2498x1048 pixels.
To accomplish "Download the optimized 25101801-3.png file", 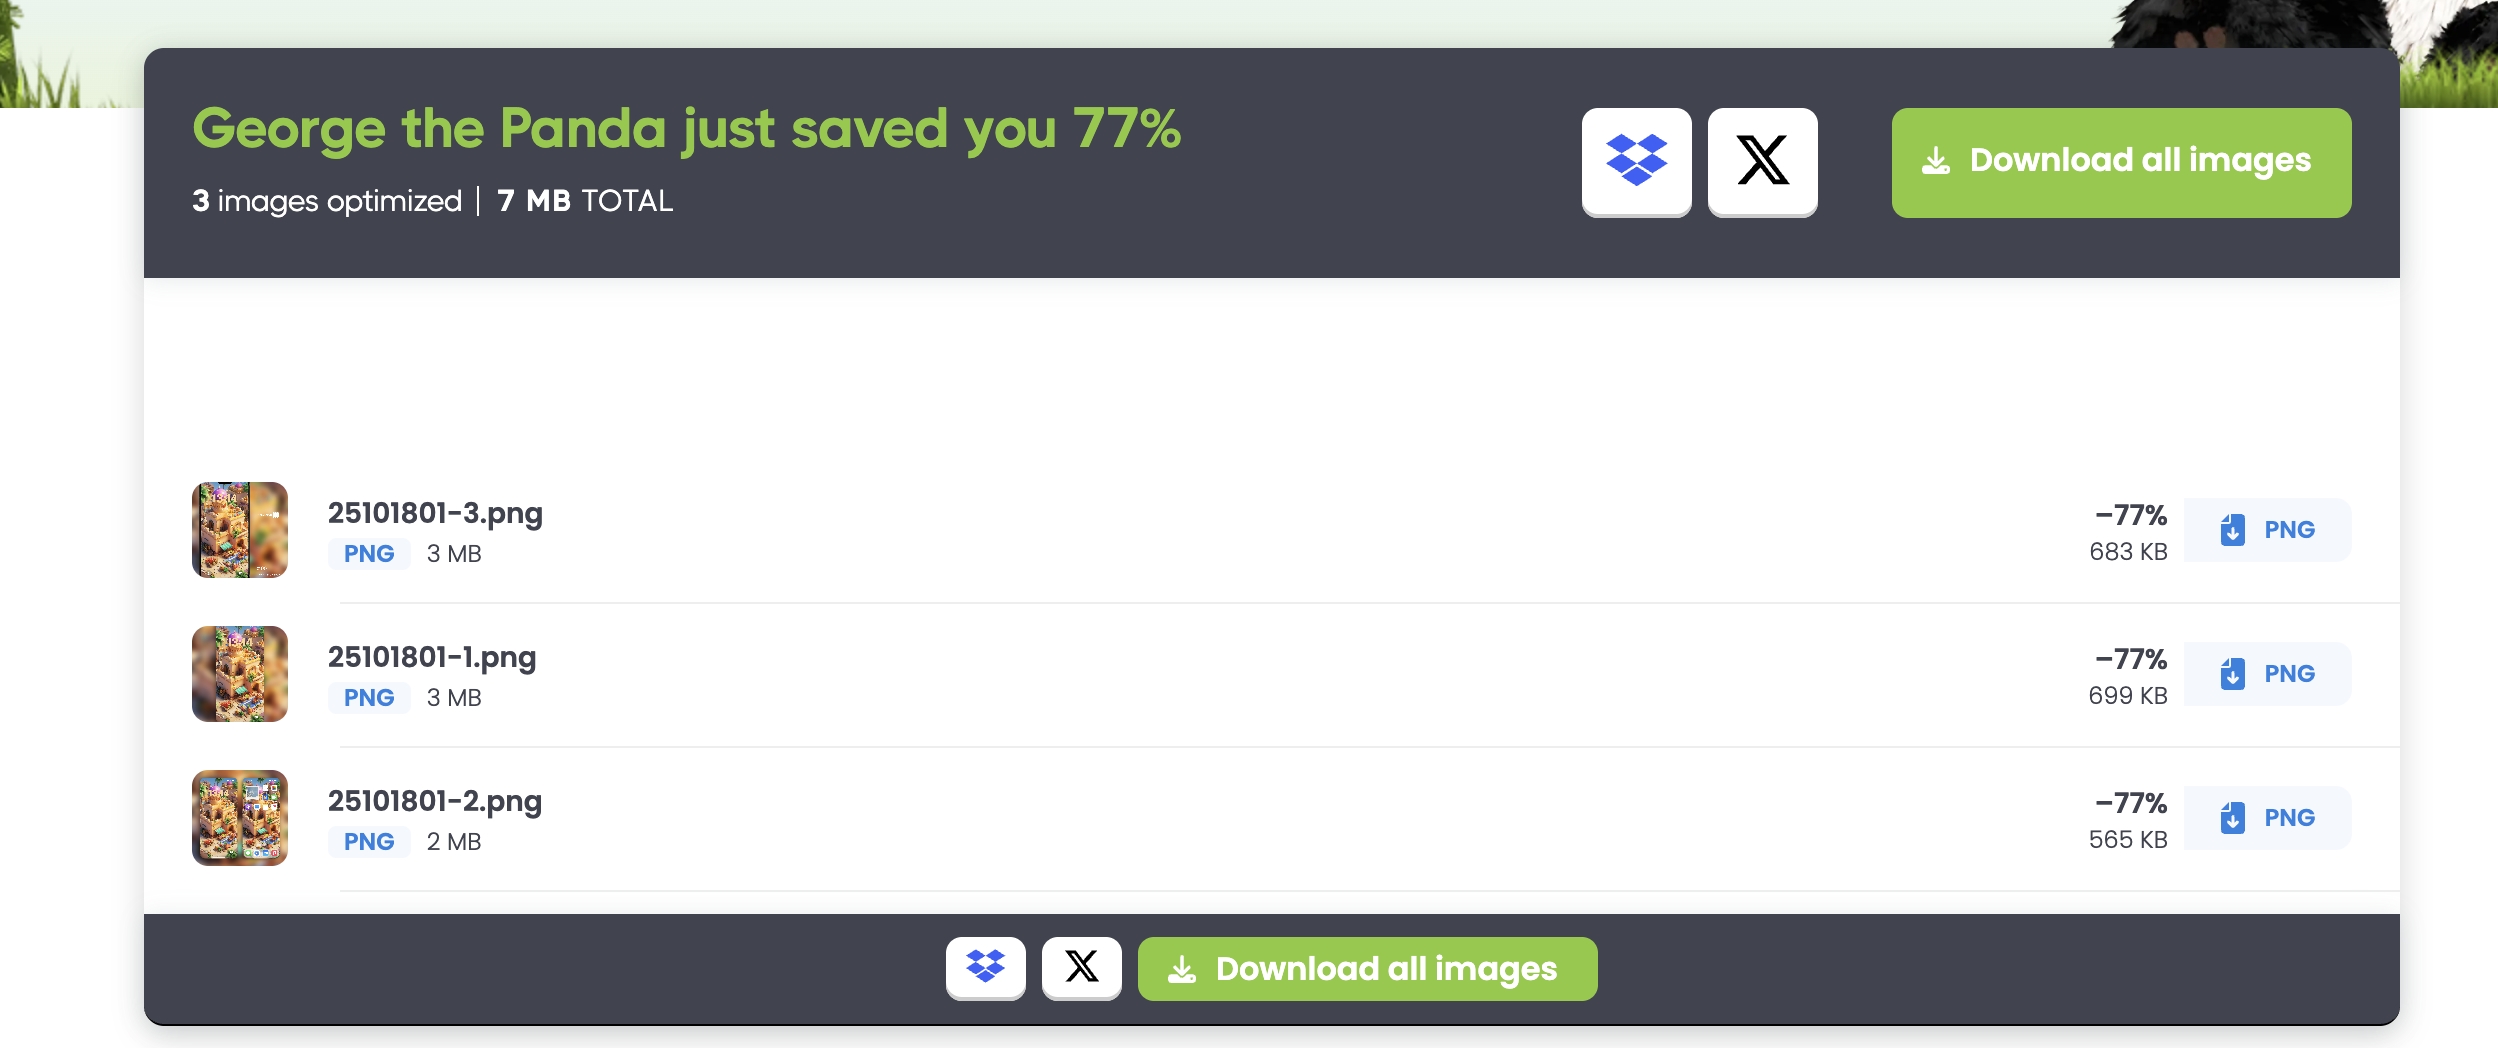I will [x=2267, y=530].
